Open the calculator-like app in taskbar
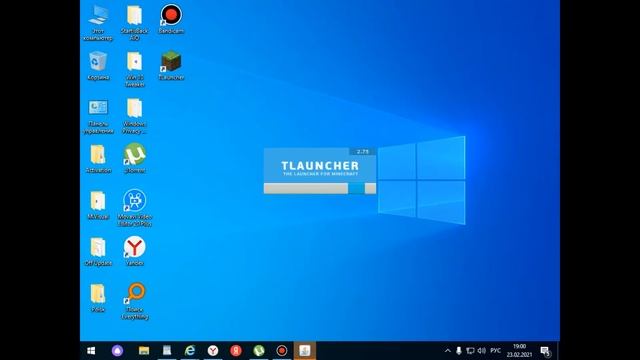 tap(167, 351)
